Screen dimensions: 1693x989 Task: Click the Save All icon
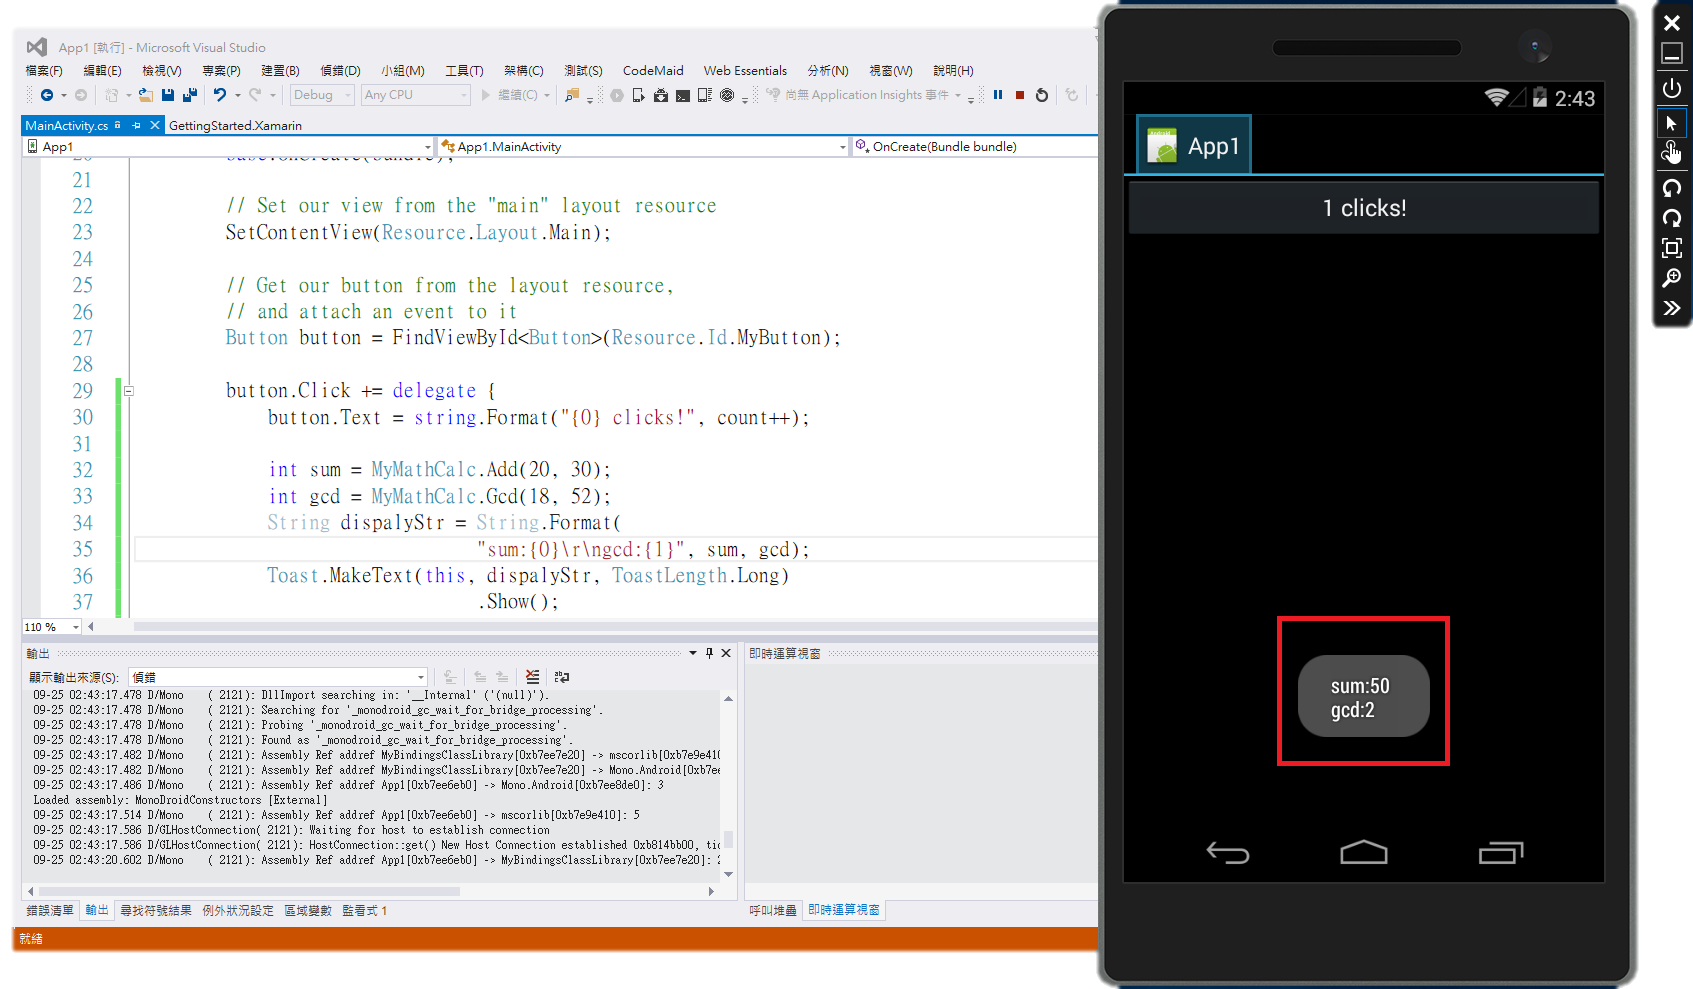(x=189, y=95)
